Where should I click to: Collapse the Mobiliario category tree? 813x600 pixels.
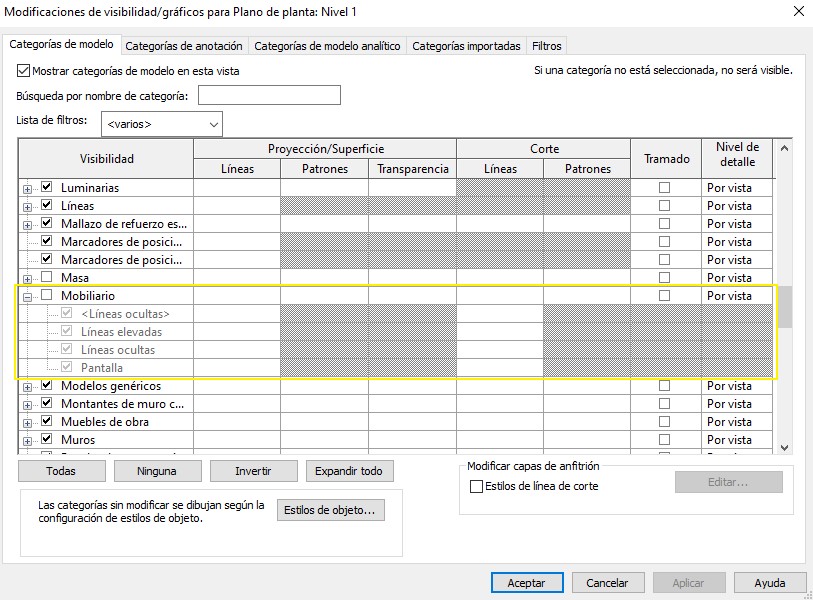tap(27, 296)
